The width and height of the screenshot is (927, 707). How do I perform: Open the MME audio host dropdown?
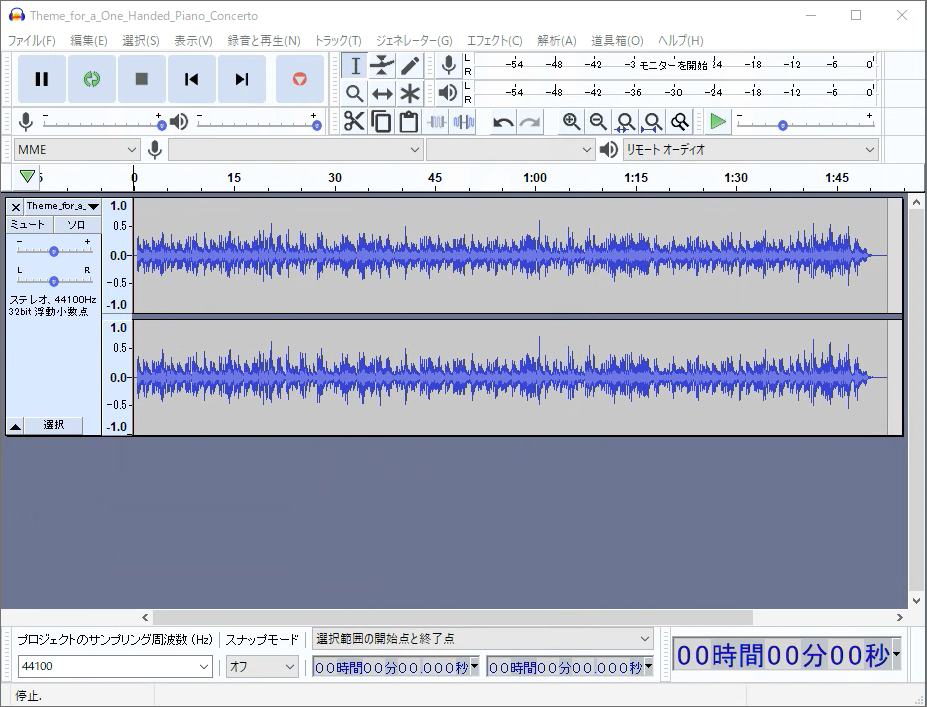[x=77, y=150]
